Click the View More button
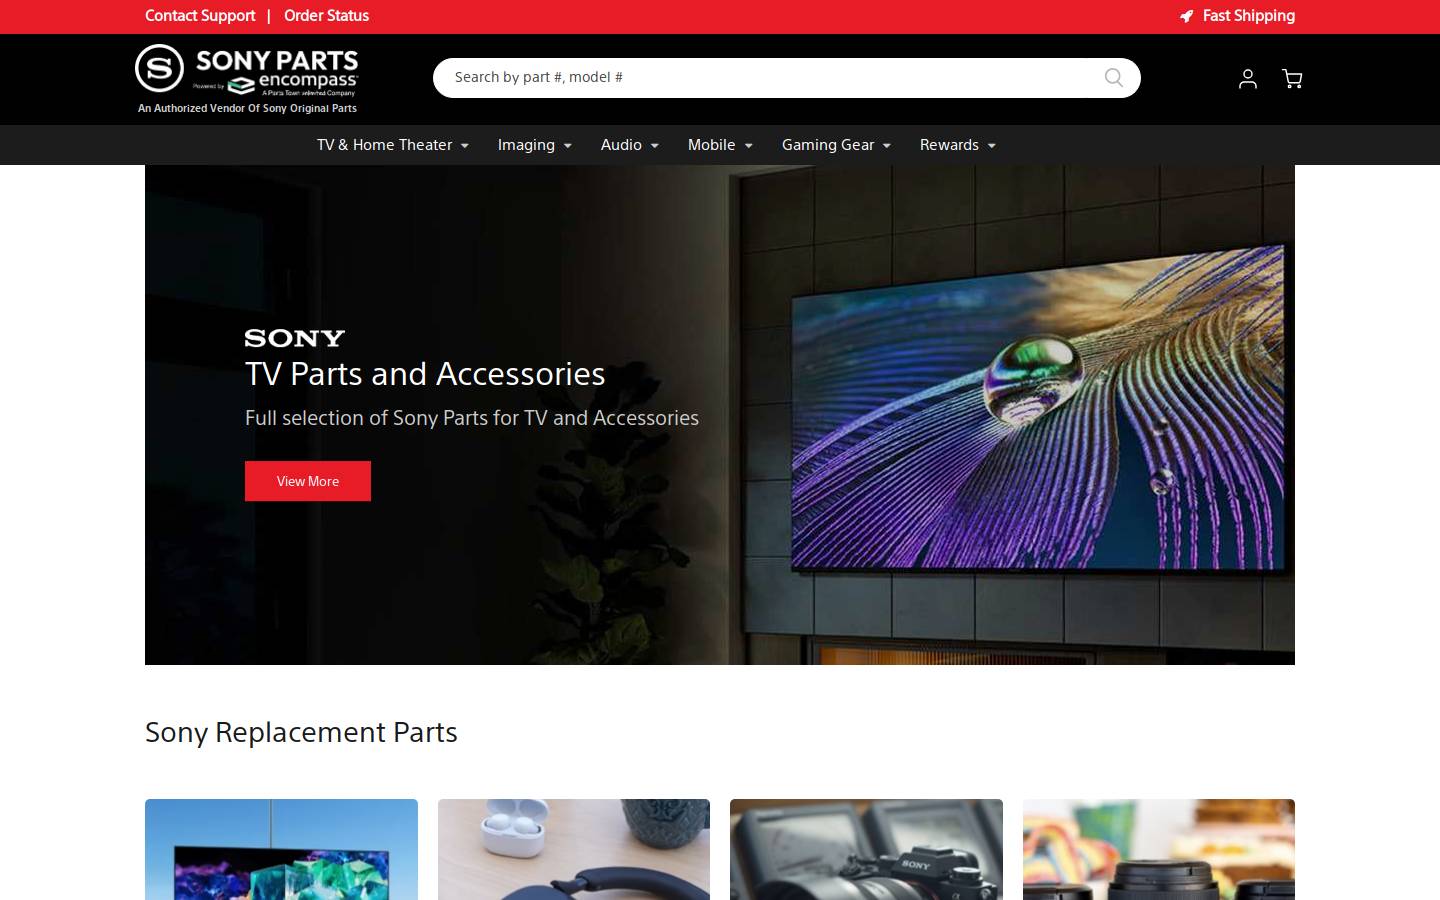1440x900 pixels. coord(308,481)
